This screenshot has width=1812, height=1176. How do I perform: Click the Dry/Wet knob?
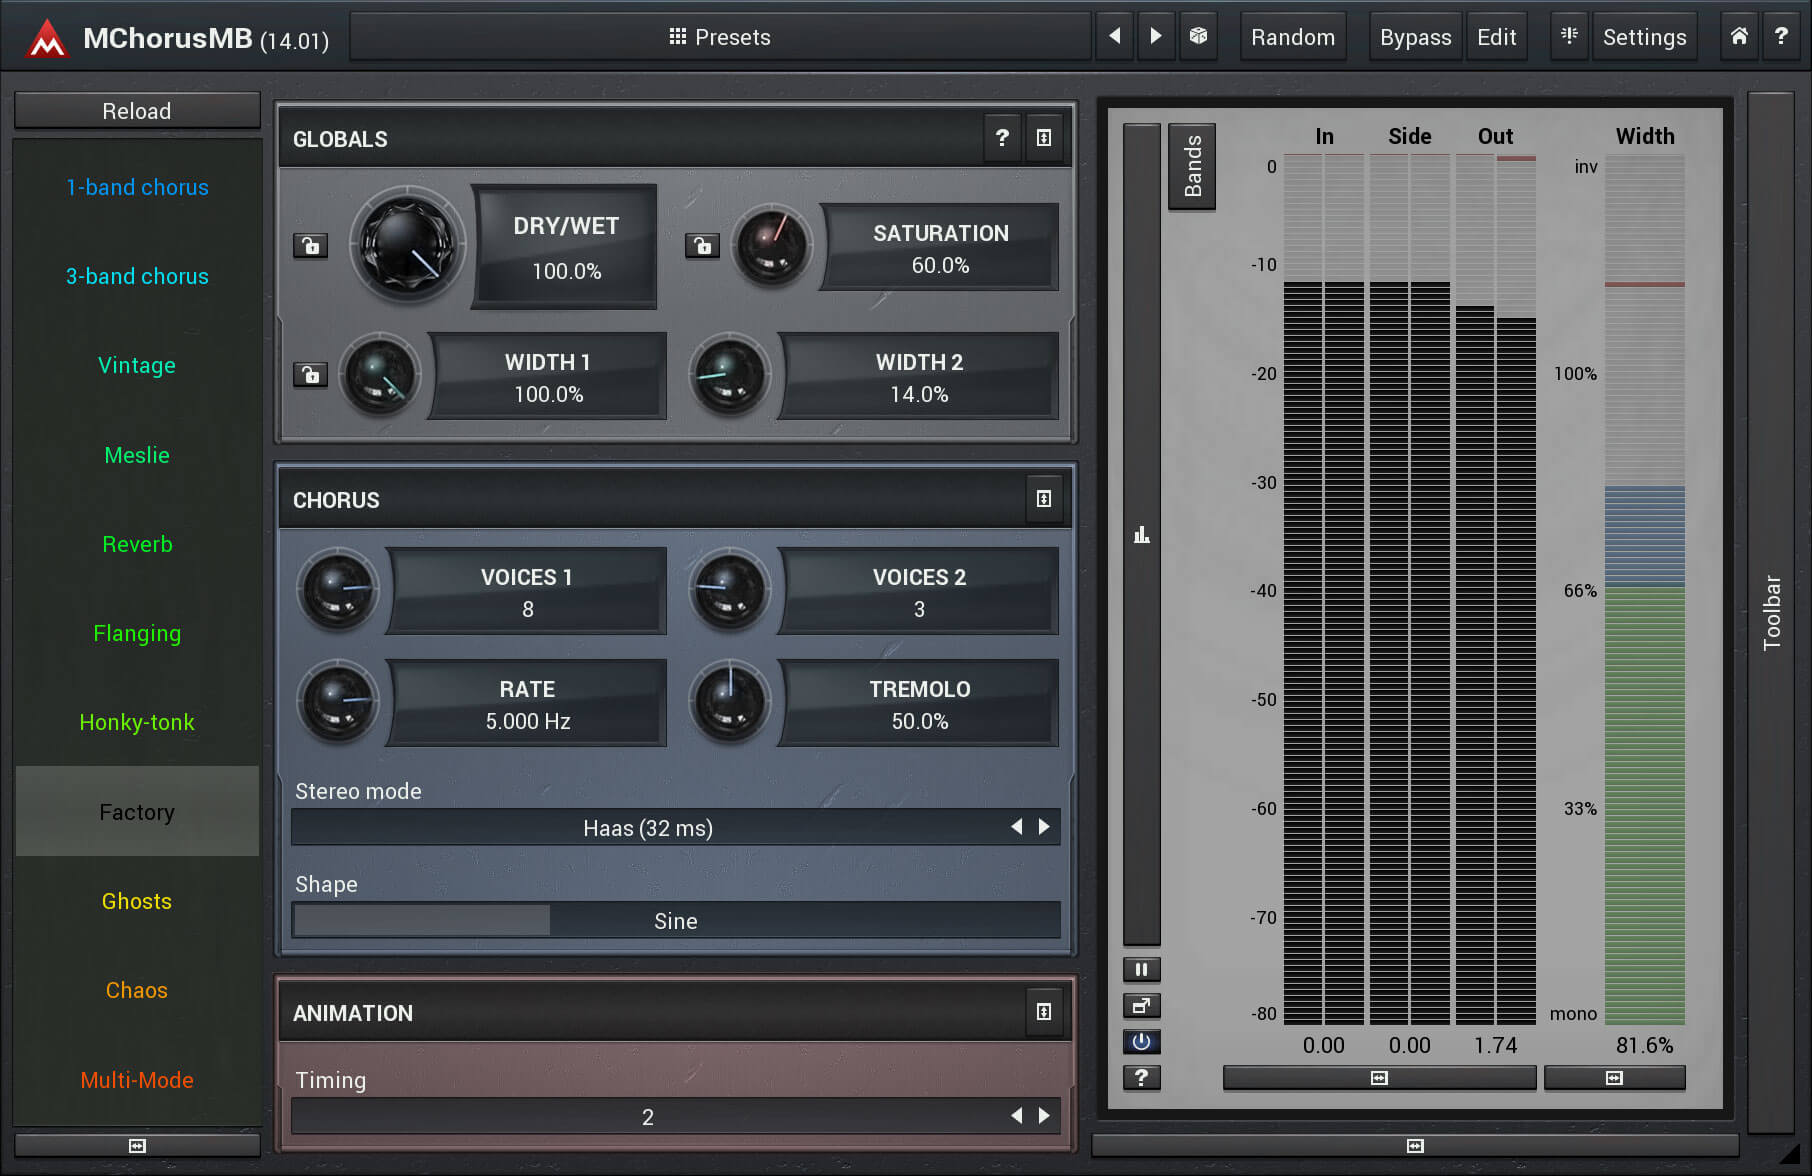point(407,245)
